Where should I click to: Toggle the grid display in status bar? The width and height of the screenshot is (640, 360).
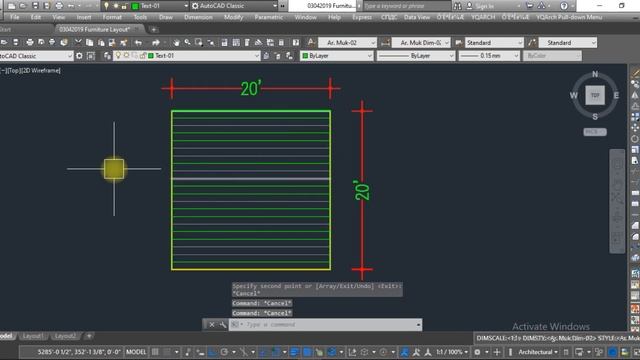coord(155,351)
